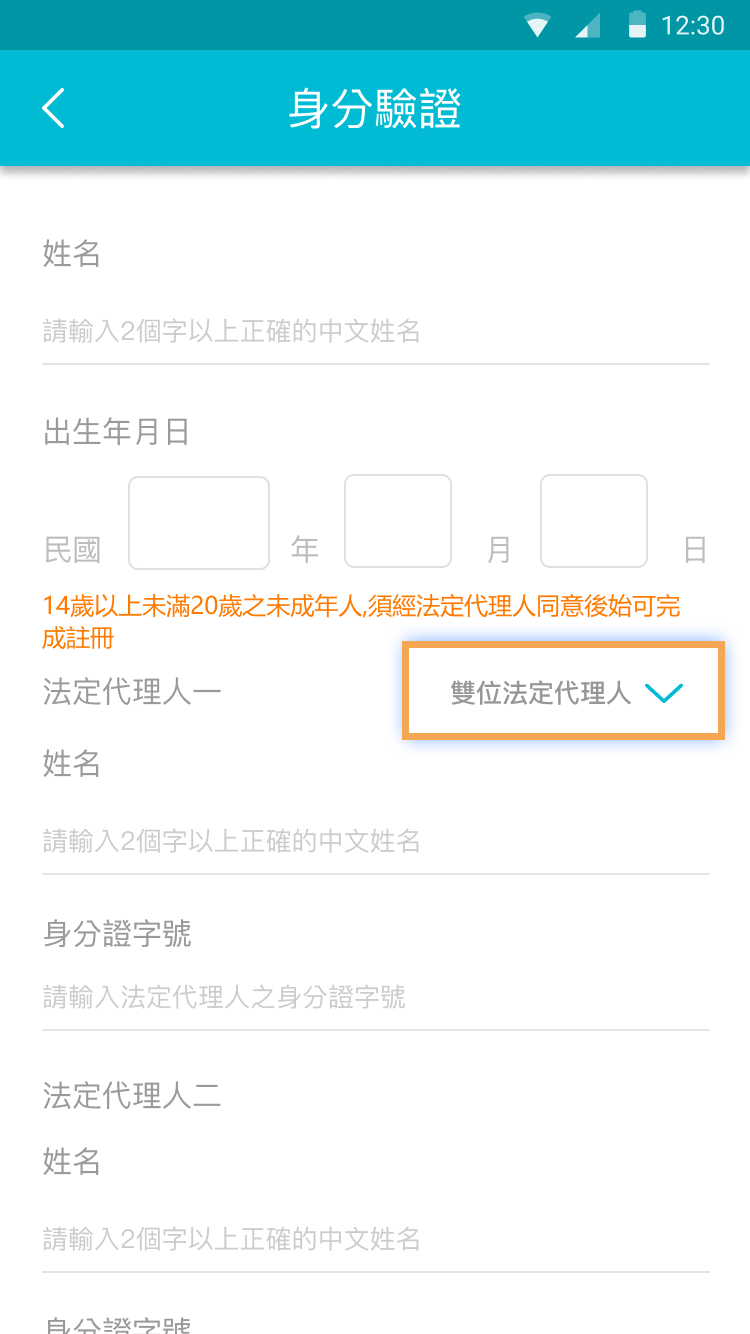Screen dimensions: 750x1334
Task: Tap the battery icon in the status bar
Action: pyautogui.click(x=638, y=25)
